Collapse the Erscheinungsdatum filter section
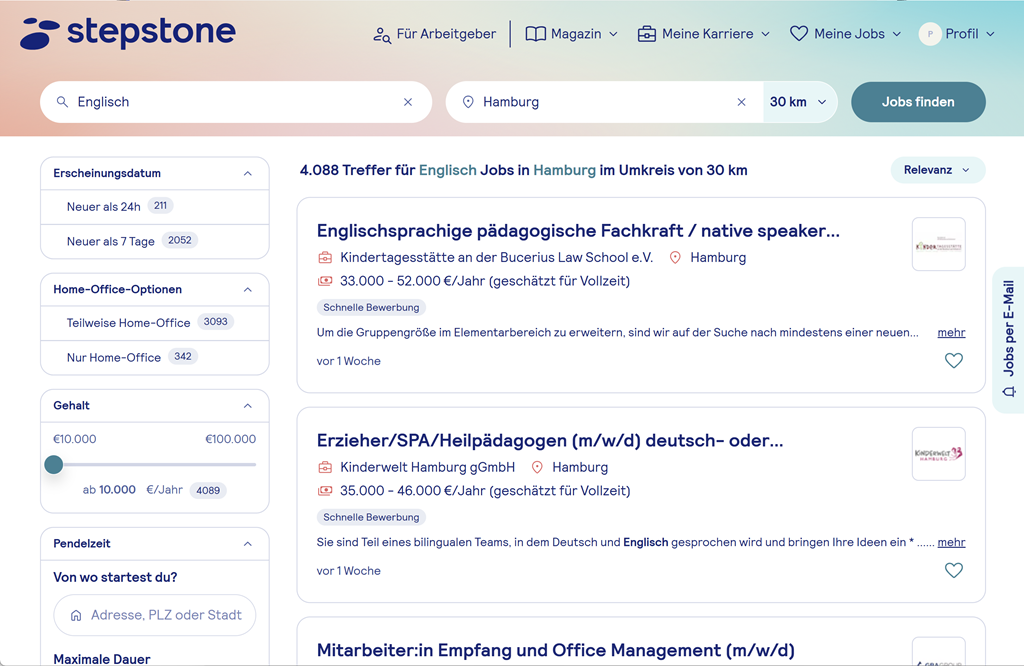Screen dimensions: 1024x666 pos(247,173)
